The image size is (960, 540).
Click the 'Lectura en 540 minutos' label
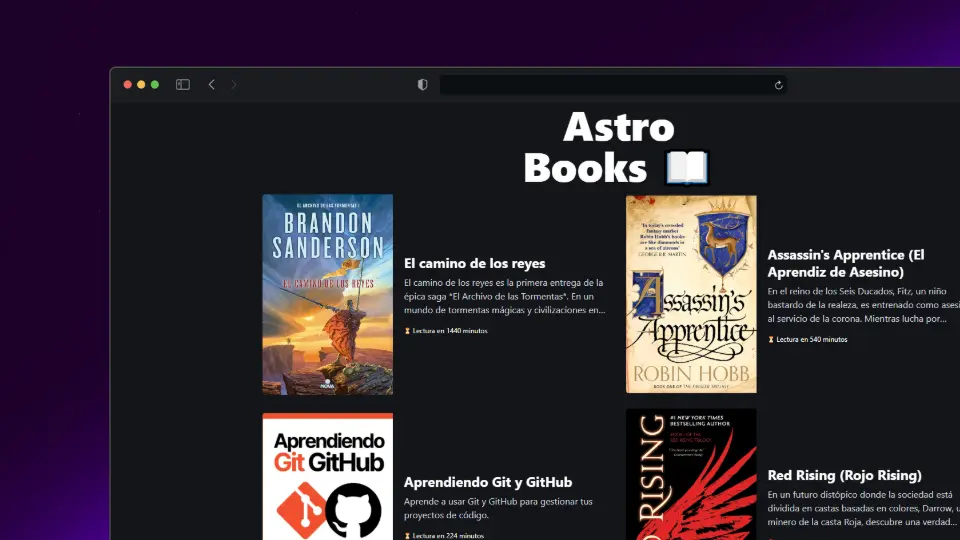812,339
